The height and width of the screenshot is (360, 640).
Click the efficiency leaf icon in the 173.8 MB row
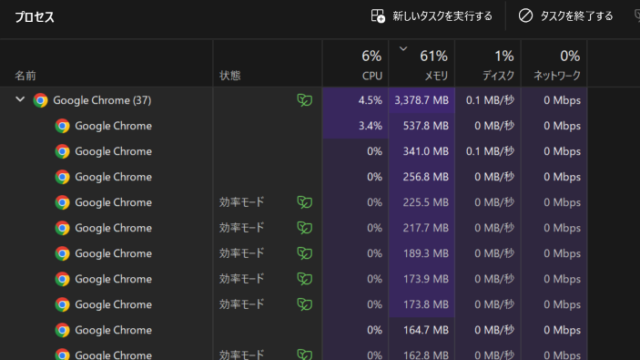pos(304,304)
